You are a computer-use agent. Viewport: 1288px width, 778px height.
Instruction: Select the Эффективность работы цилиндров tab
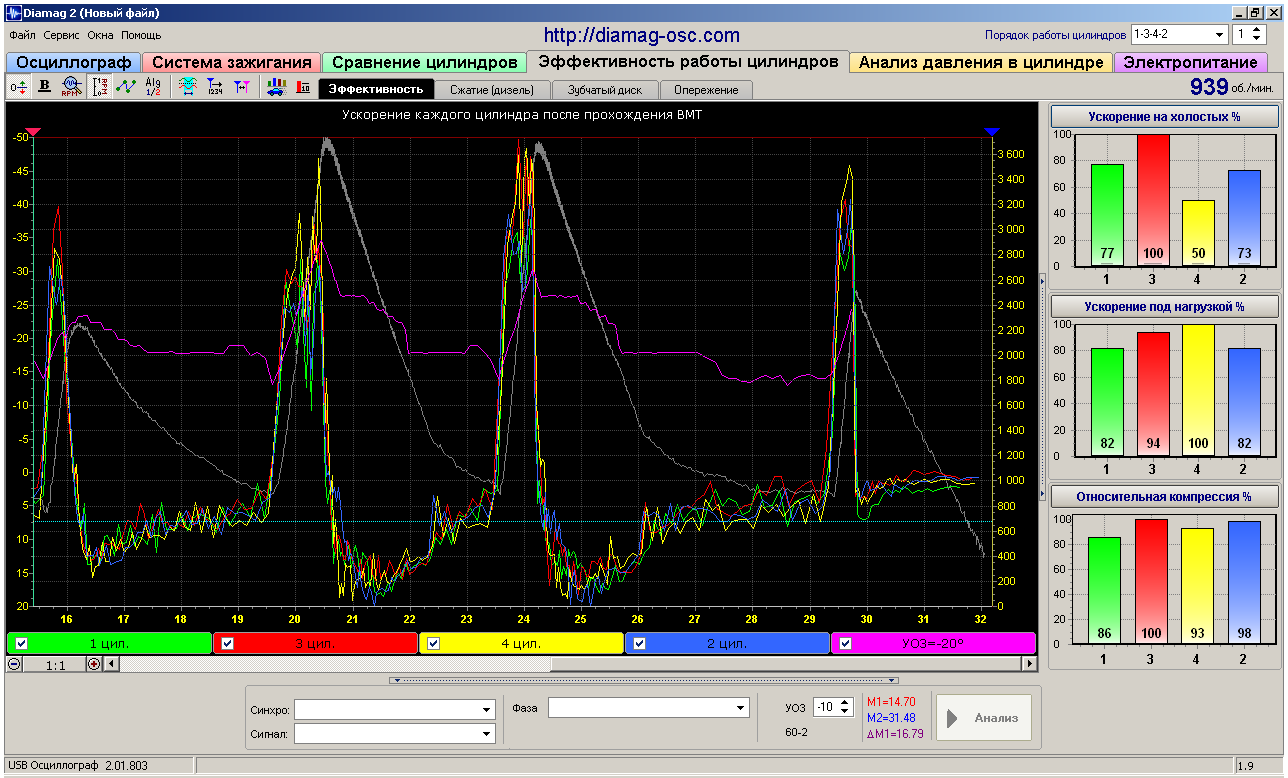(x=688, y=61)
